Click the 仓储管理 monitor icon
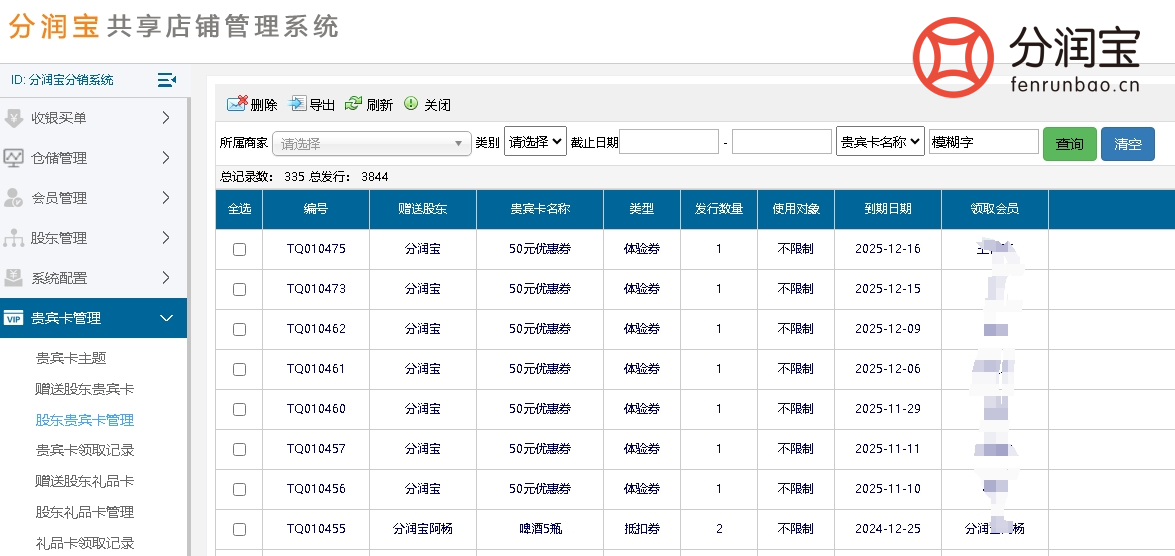1175x556 pixels. pyautogui.click(x=13, y=158)
